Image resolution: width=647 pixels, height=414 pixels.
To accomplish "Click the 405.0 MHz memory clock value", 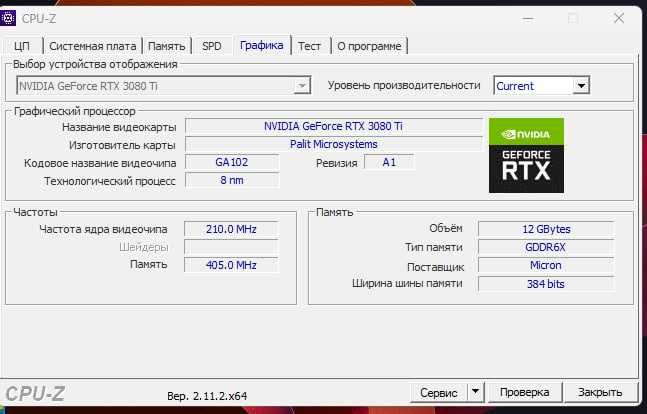I will pyautogui.click(x=231, y=265).
